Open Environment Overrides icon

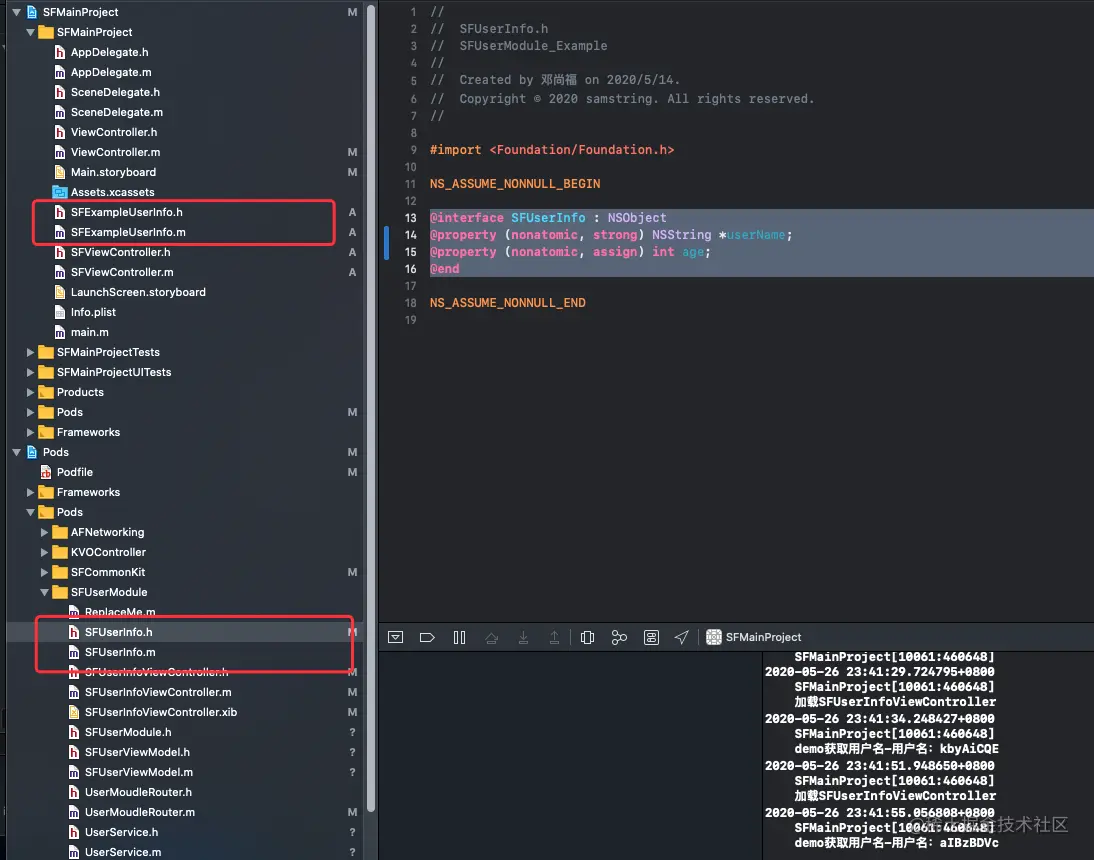651,637
